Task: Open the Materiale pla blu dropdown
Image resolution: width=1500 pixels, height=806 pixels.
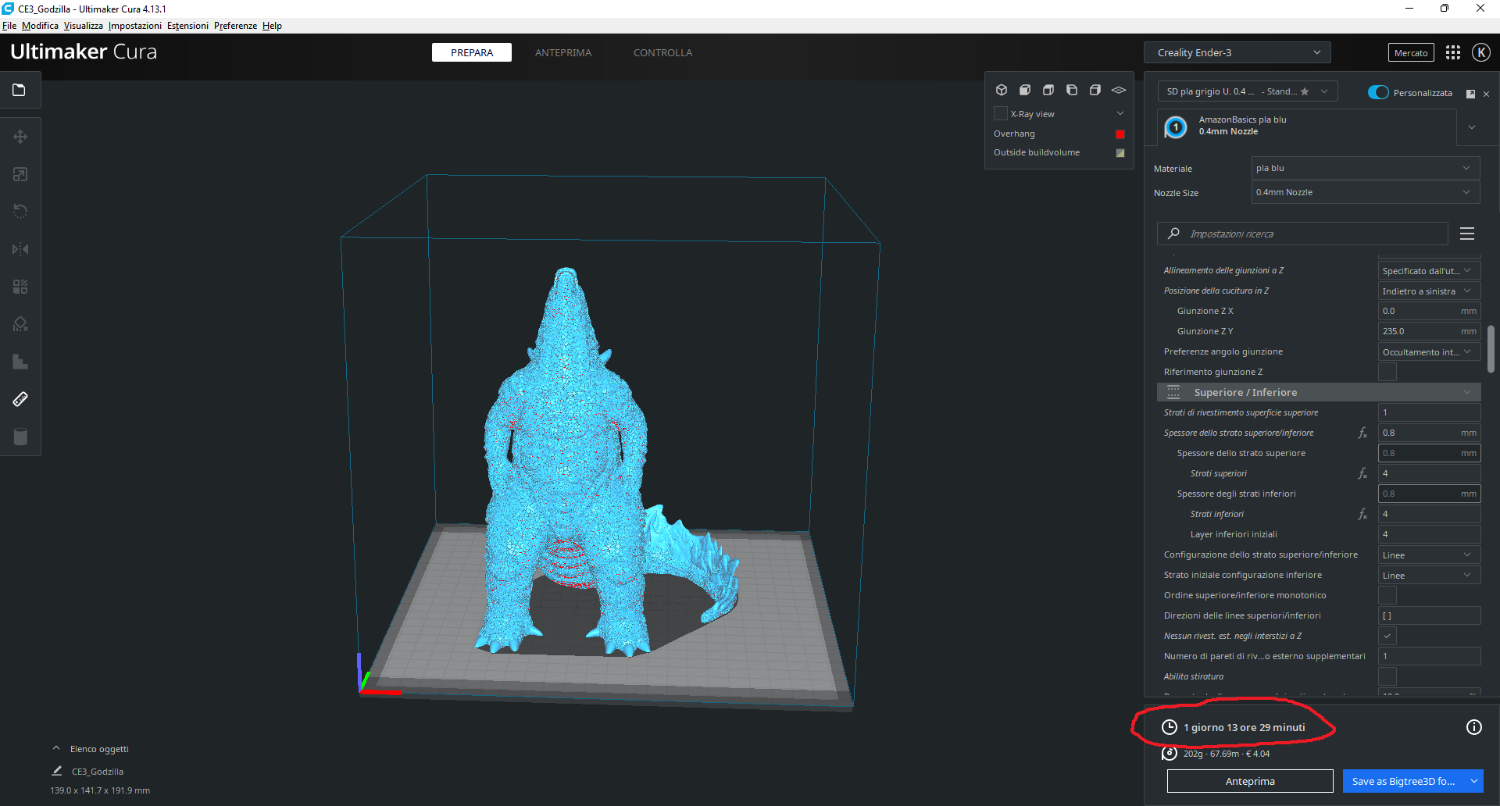Action: pyautogui.click(x=1365, y=168)
